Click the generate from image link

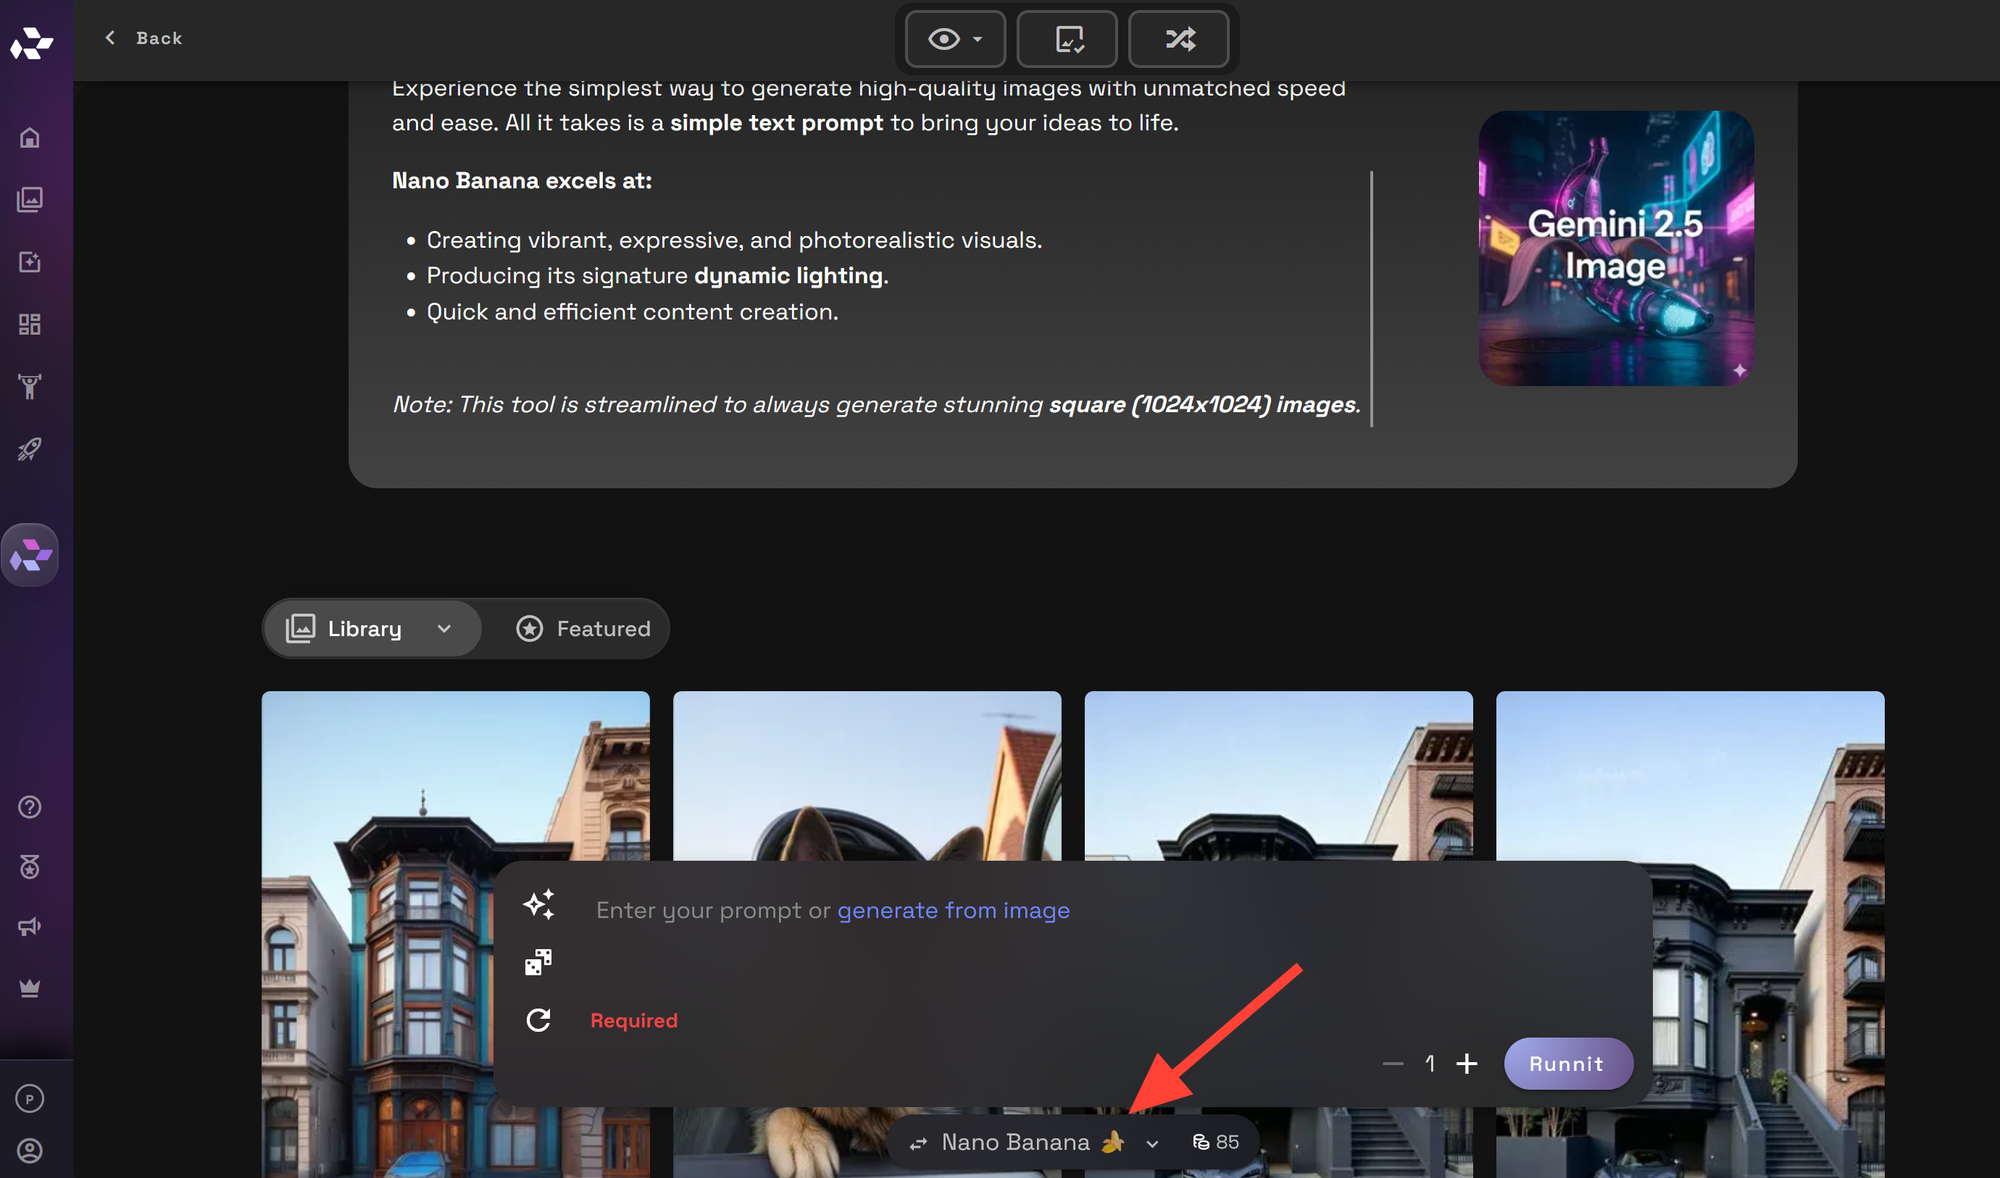[953, 910]
